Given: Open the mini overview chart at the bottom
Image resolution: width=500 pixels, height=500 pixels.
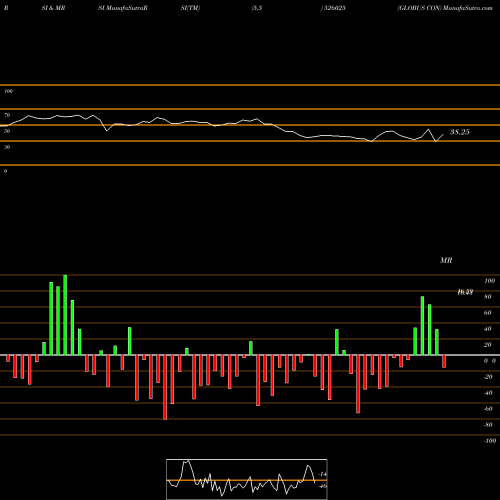Looking at the screenshot, I should 247,479.
